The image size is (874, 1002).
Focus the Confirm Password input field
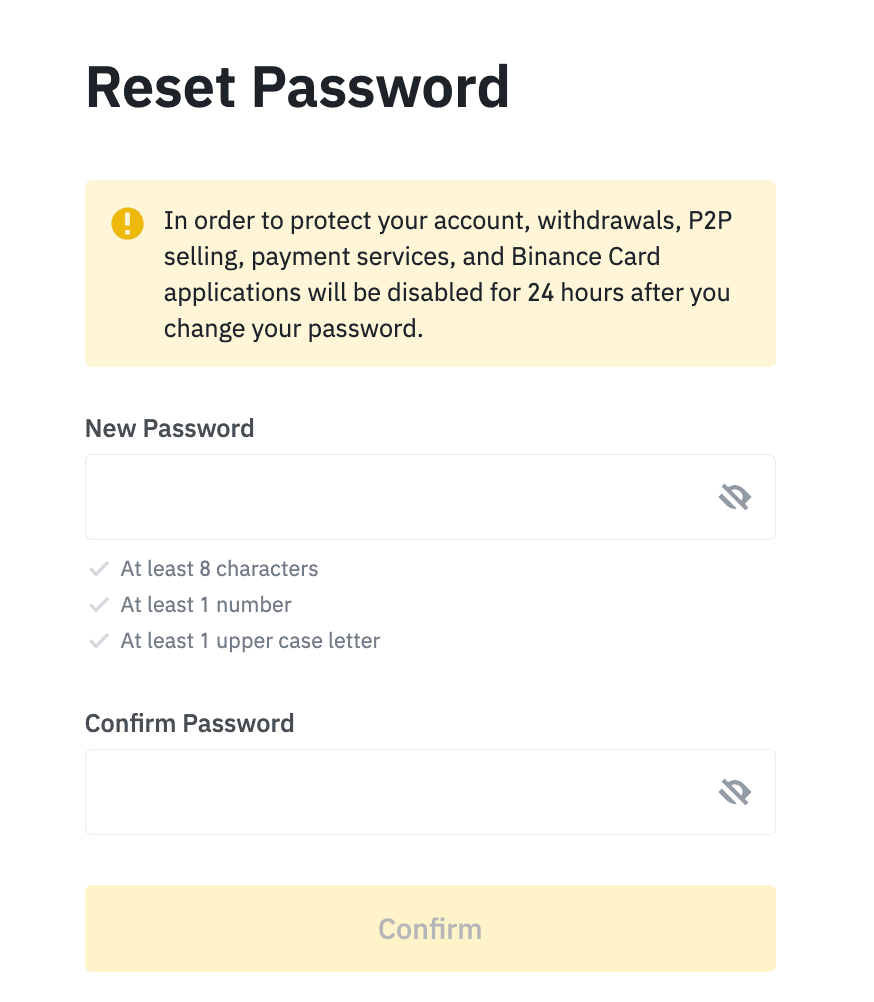coord(400,792)
